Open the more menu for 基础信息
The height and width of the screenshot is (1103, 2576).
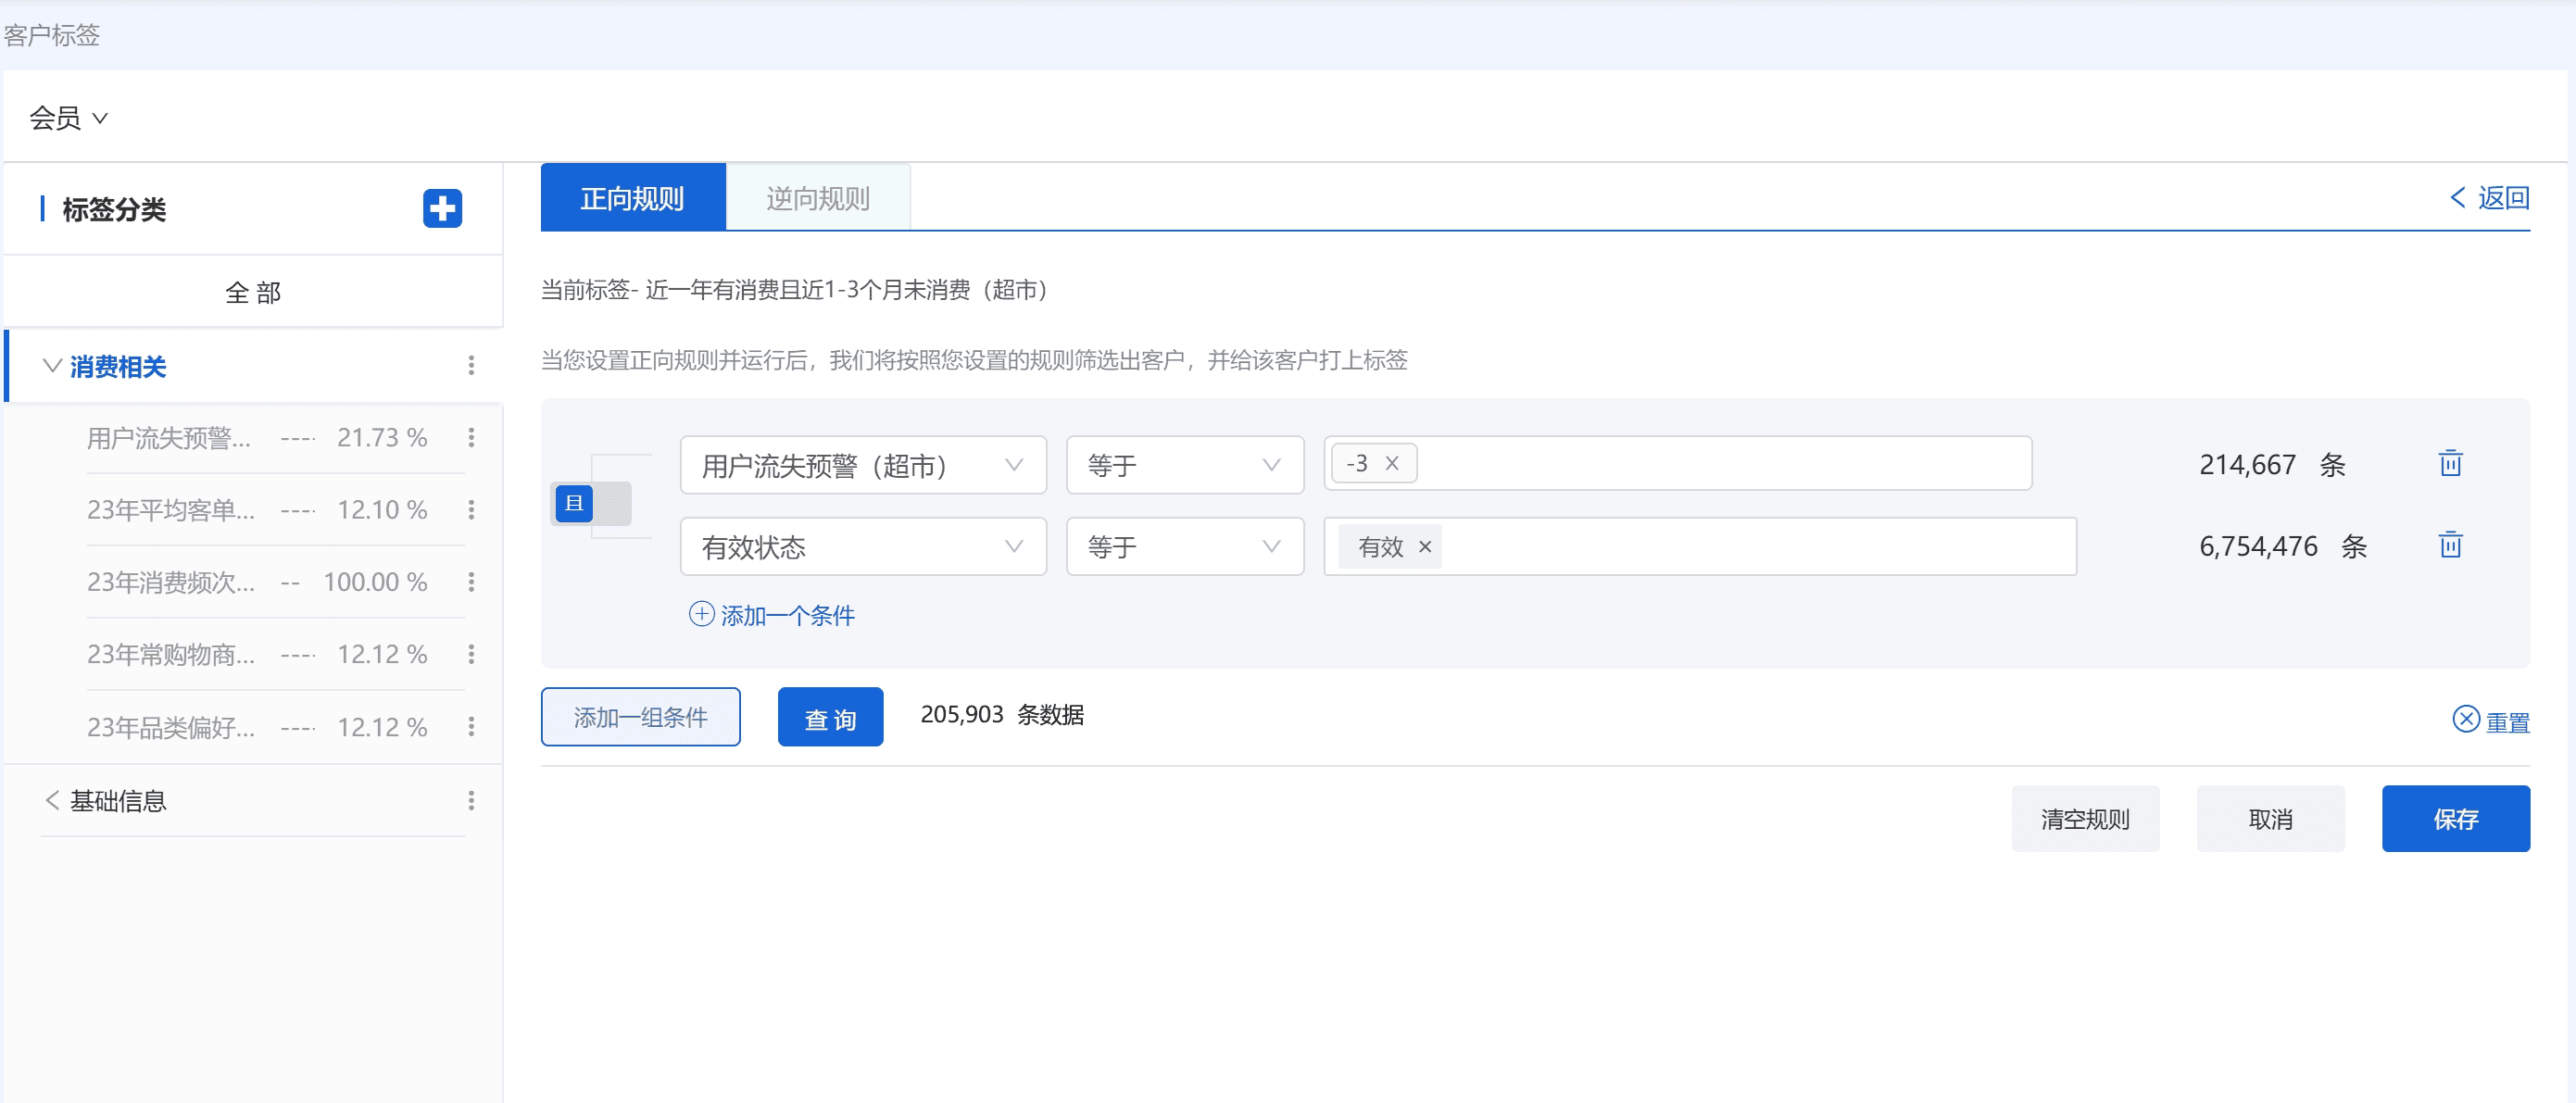(471, 800)
